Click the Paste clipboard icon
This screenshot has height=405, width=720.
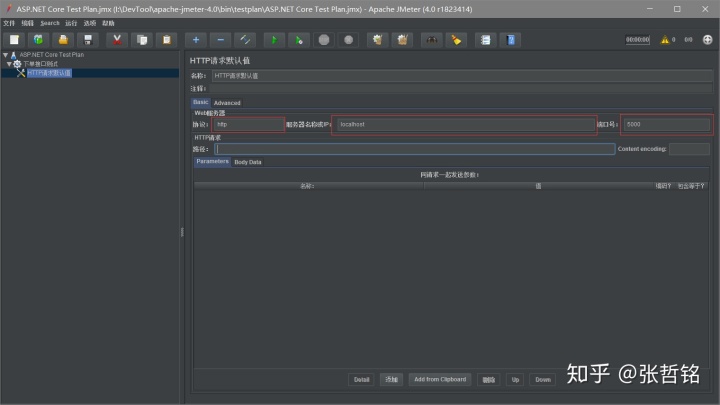tap(167, 40)
